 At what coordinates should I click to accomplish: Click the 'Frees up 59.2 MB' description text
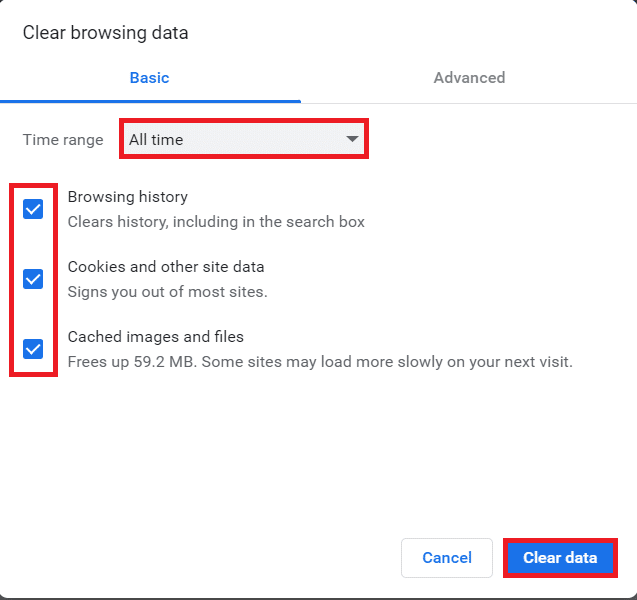point(320,362)
